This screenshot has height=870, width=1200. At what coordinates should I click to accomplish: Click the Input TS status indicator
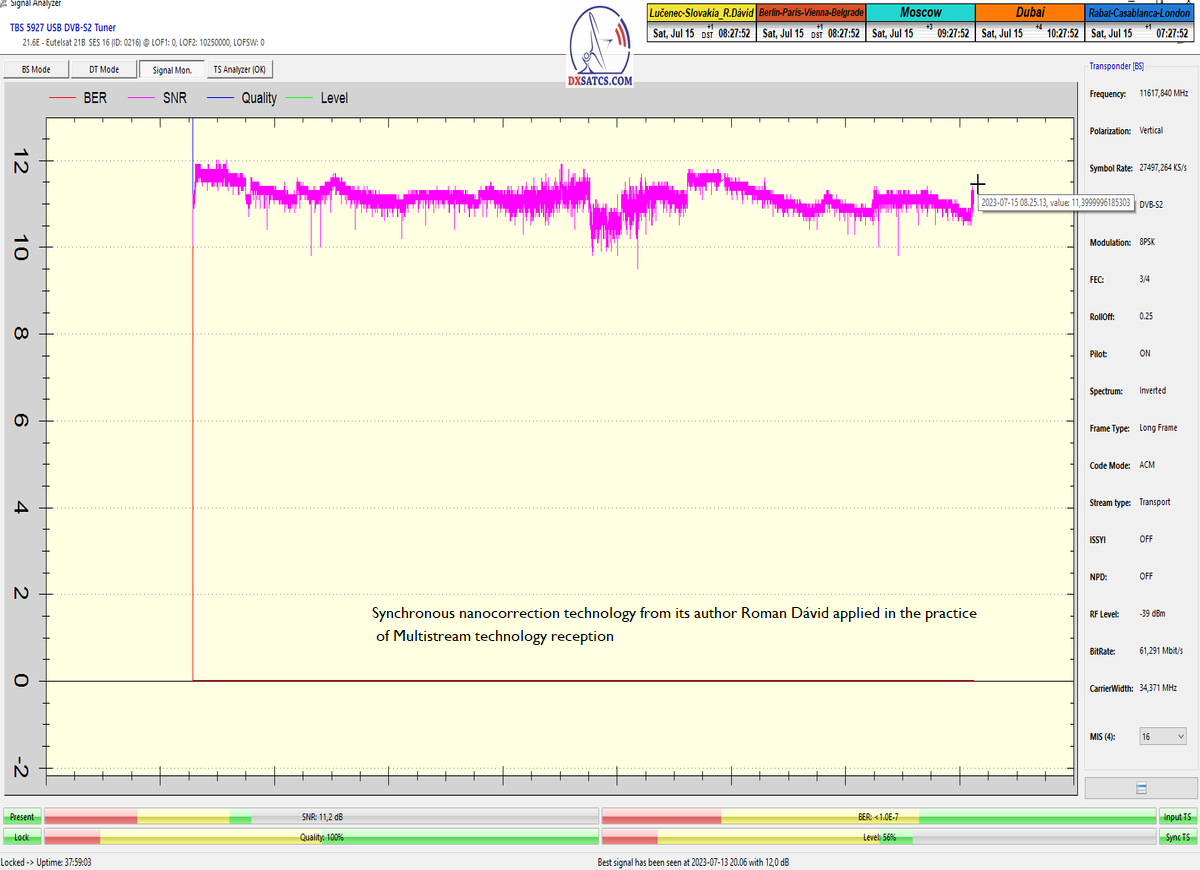(1176, 817)
